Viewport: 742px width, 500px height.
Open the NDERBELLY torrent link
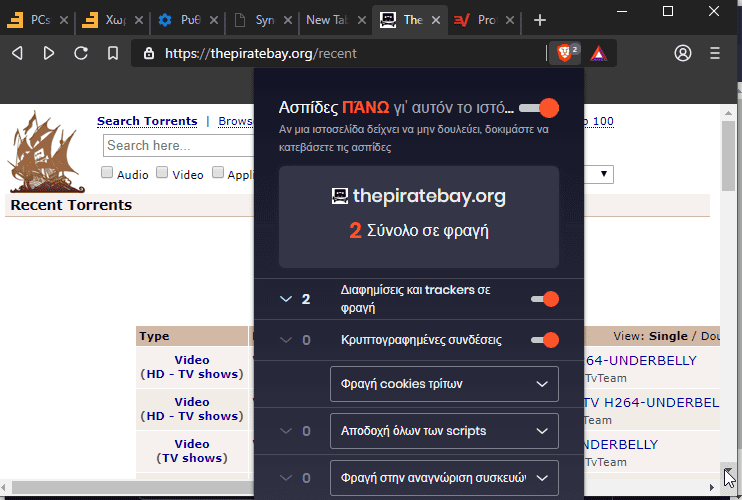[621, 445]
